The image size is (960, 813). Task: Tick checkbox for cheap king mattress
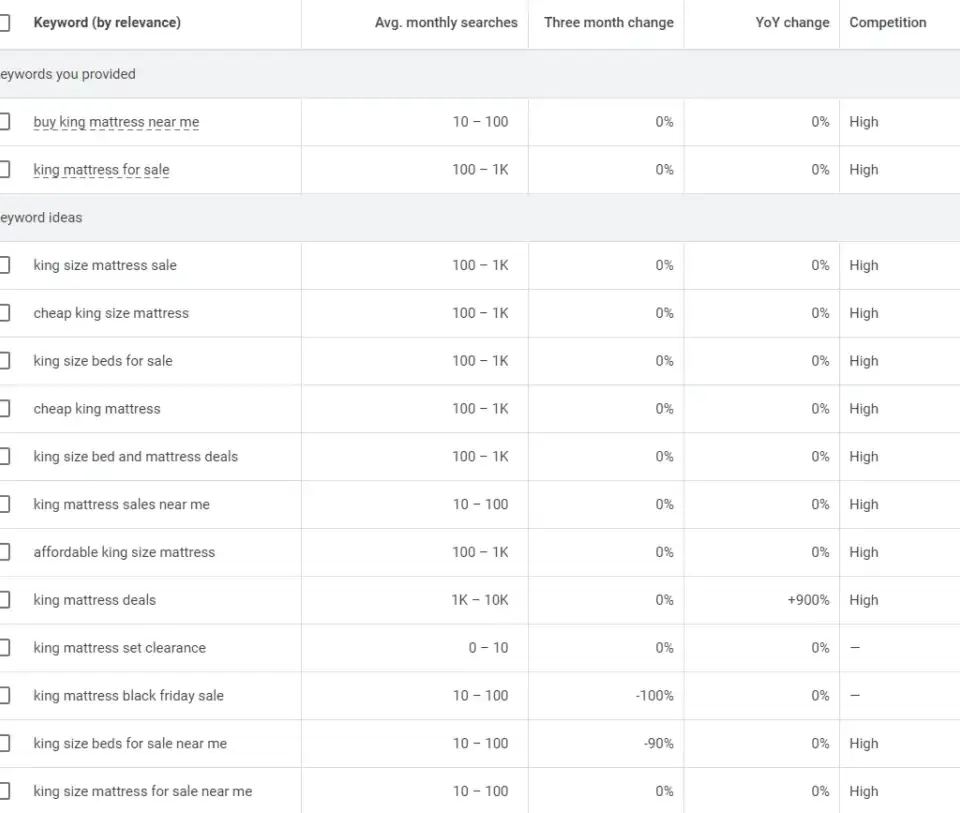point(4,408)
